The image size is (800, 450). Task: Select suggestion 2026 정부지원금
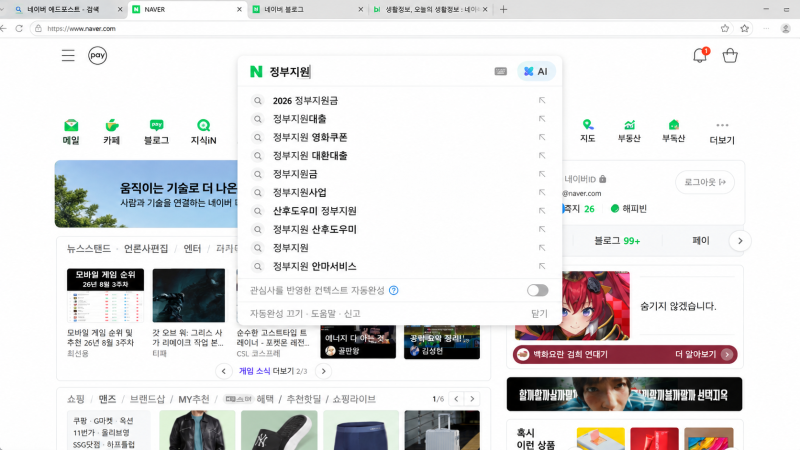pyautogui.click(x=305, y=101)
